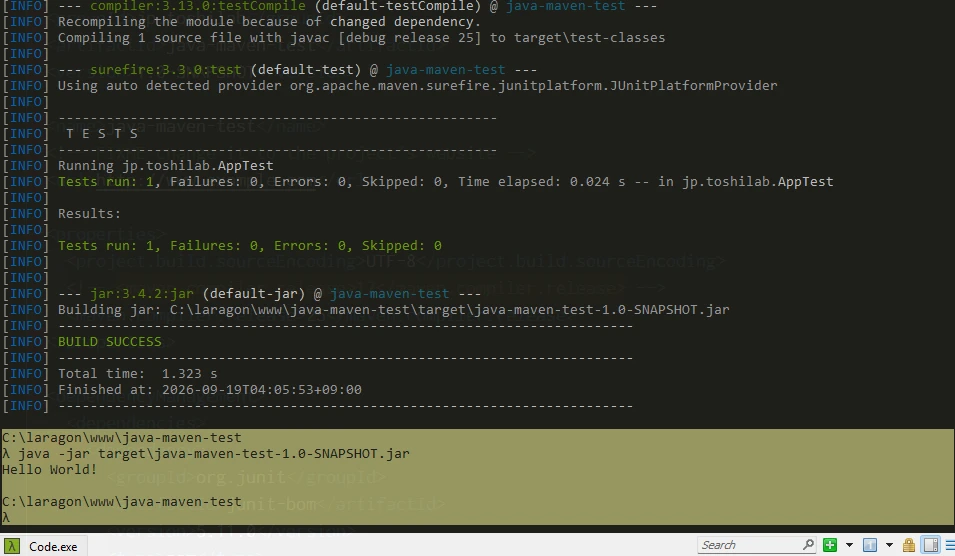The height and width of the screenshot is (556, 955).
Task: Click 'Using auto detected provider' line
Action: [417, 85]
